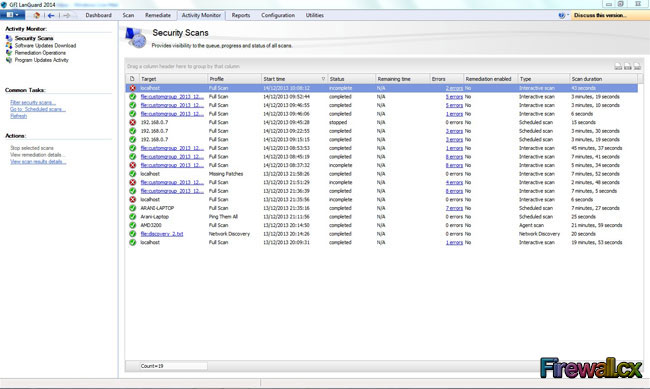
Task: Click View scan results details link
Action: point(38,162)
